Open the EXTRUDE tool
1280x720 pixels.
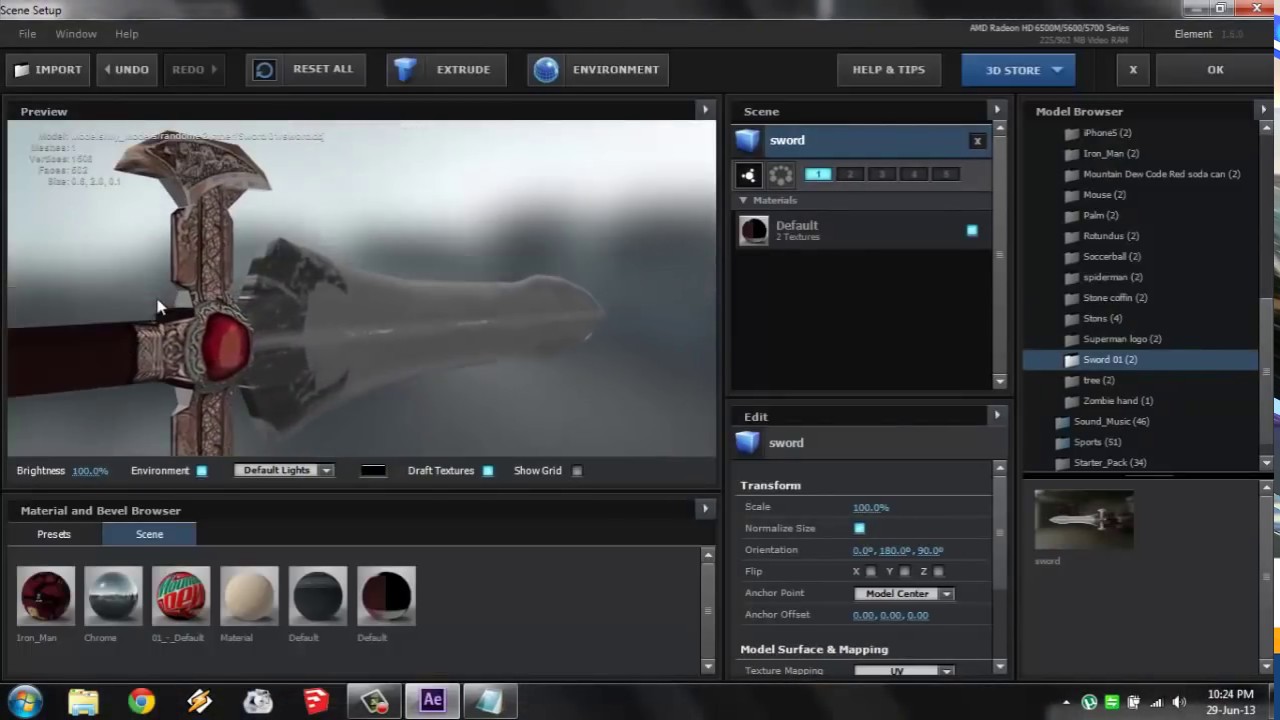[x=447, y=70]
